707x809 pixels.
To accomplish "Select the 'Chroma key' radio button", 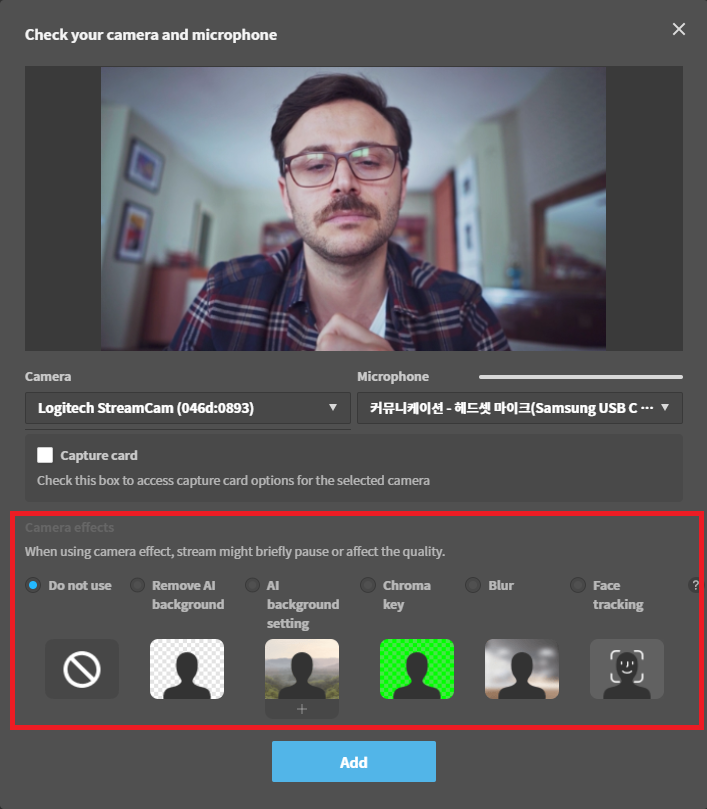I will [x=368, y=585].
